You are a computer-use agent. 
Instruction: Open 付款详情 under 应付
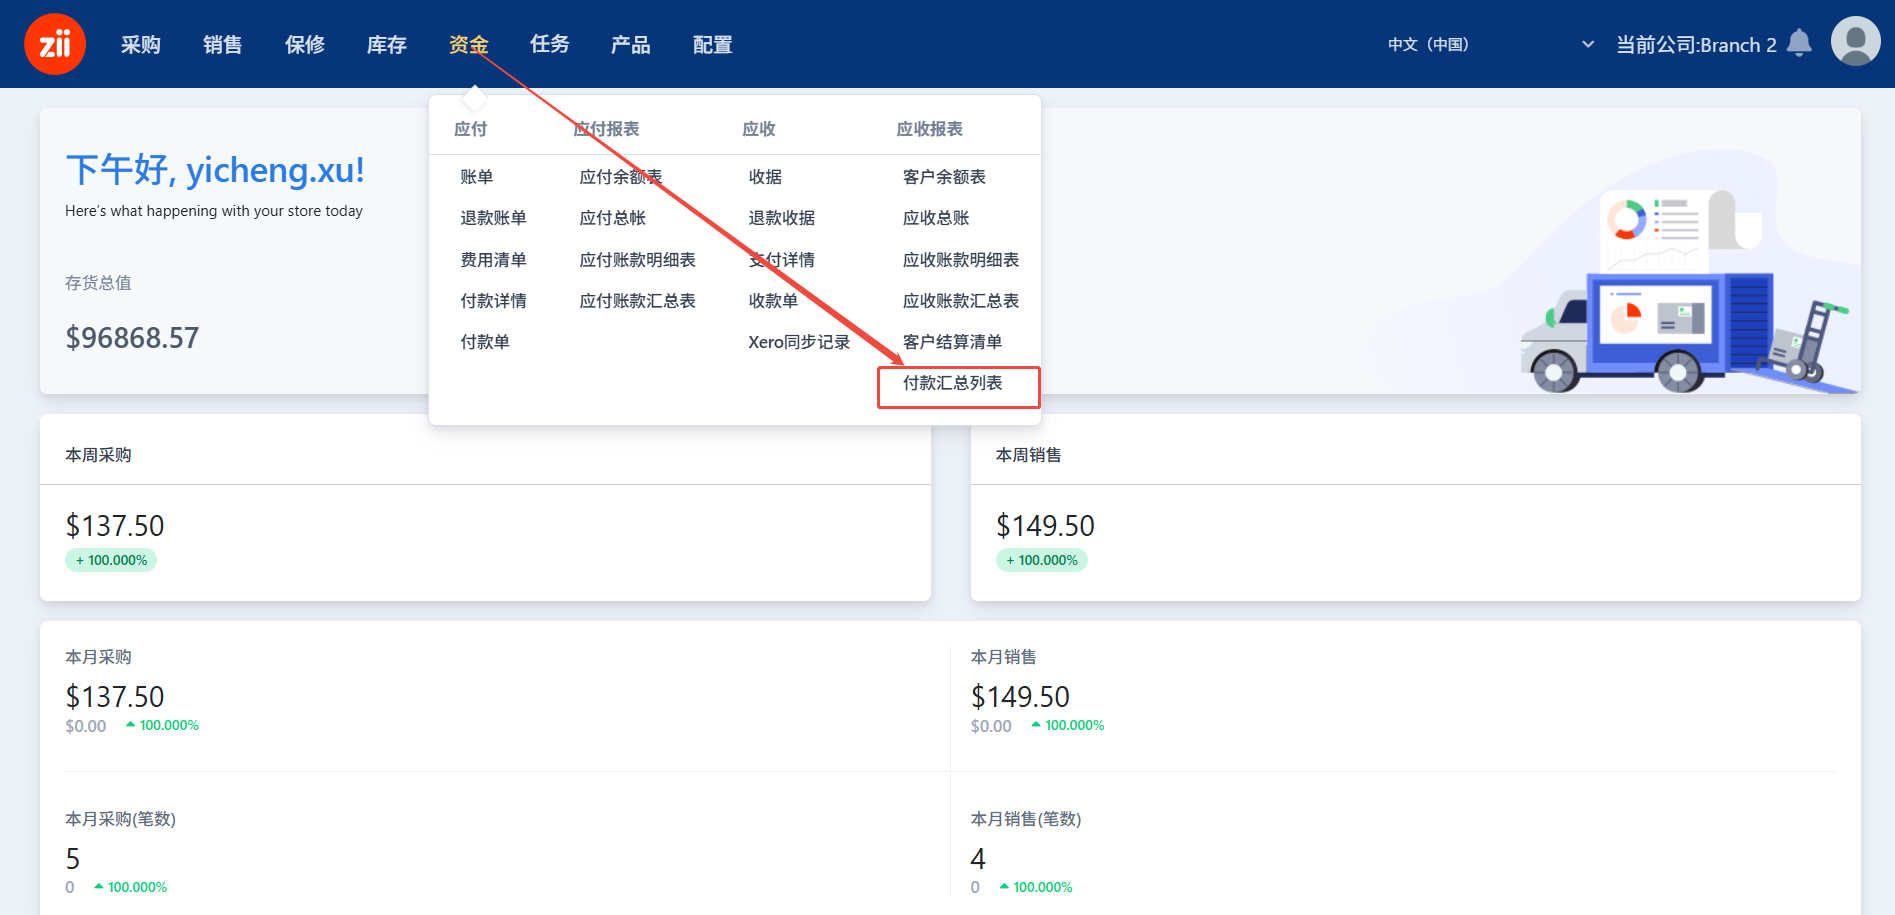tap(493, 301)
